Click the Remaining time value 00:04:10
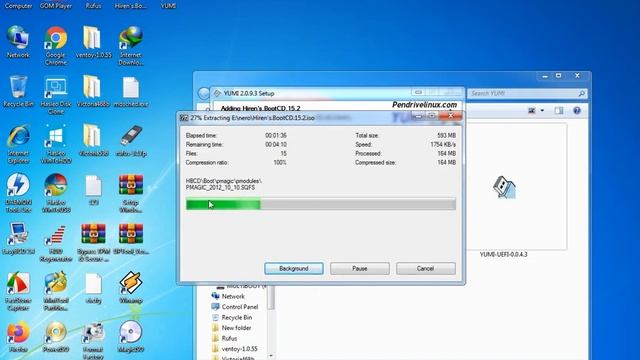 [276, 144]
